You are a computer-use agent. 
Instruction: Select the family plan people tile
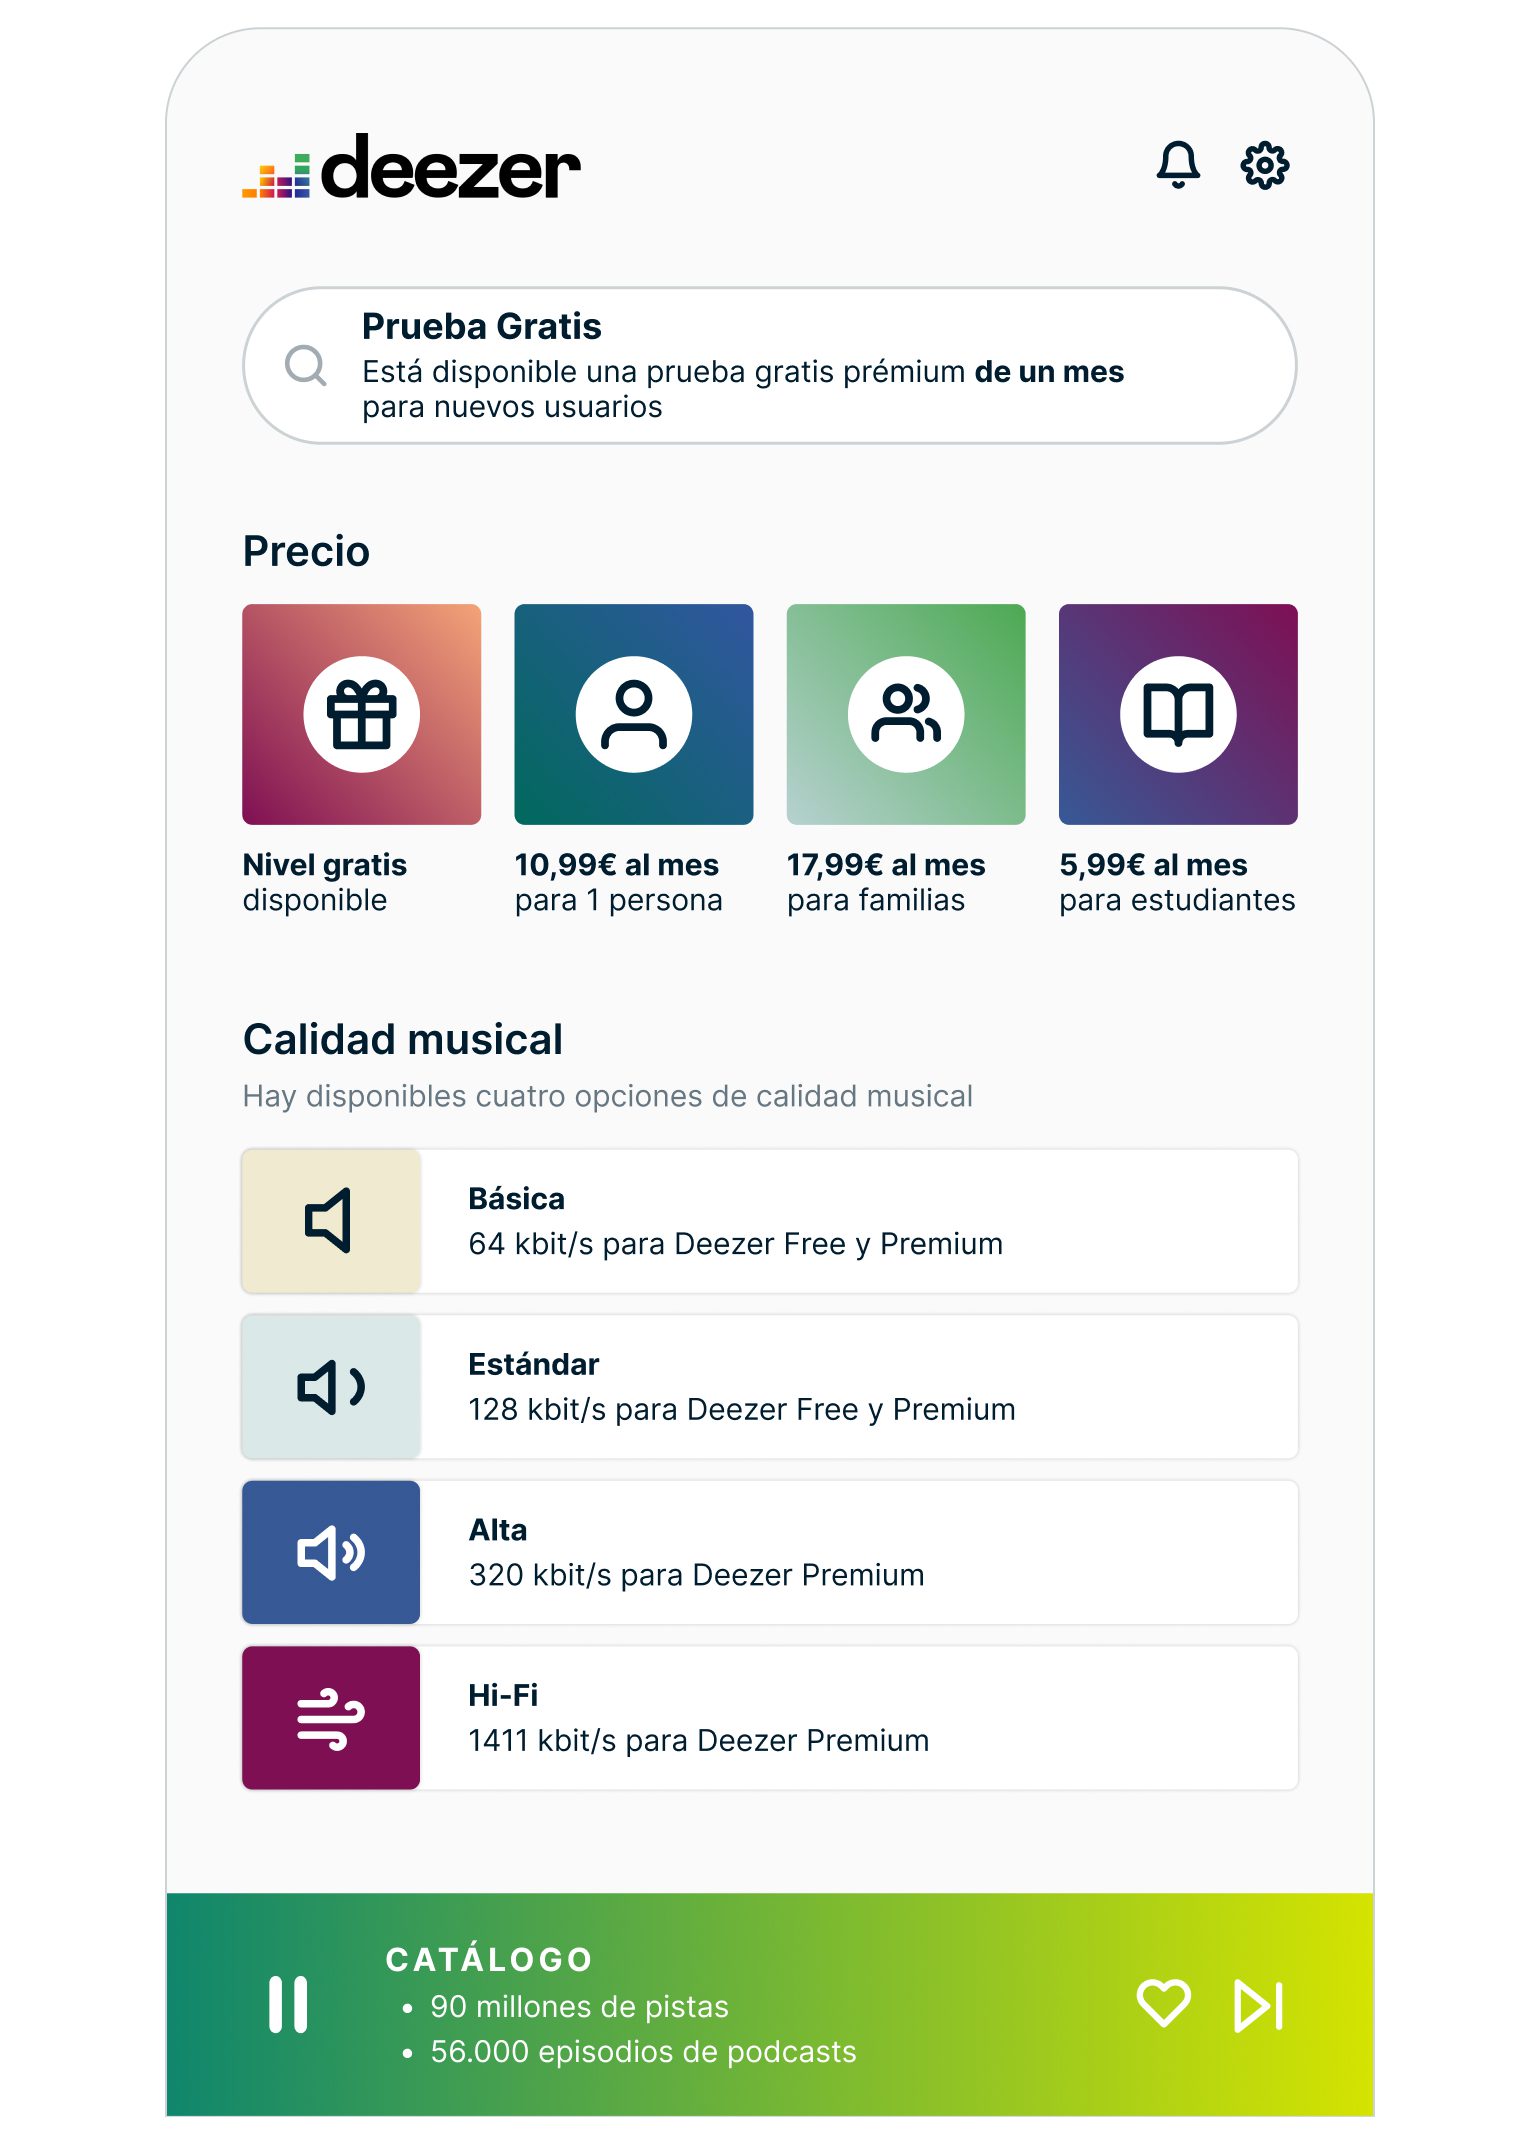[x=906, y=714]
